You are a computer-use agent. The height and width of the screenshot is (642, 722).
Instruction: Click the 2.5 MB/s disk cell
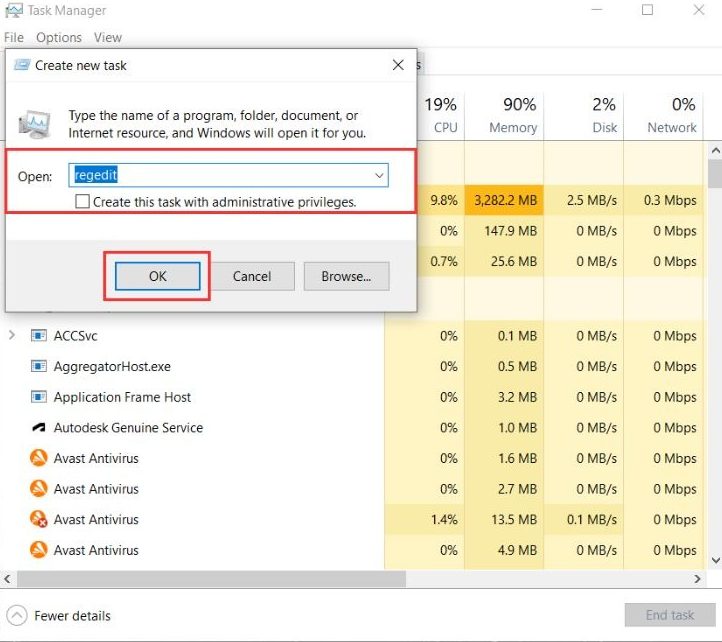(x=583, y=200)
